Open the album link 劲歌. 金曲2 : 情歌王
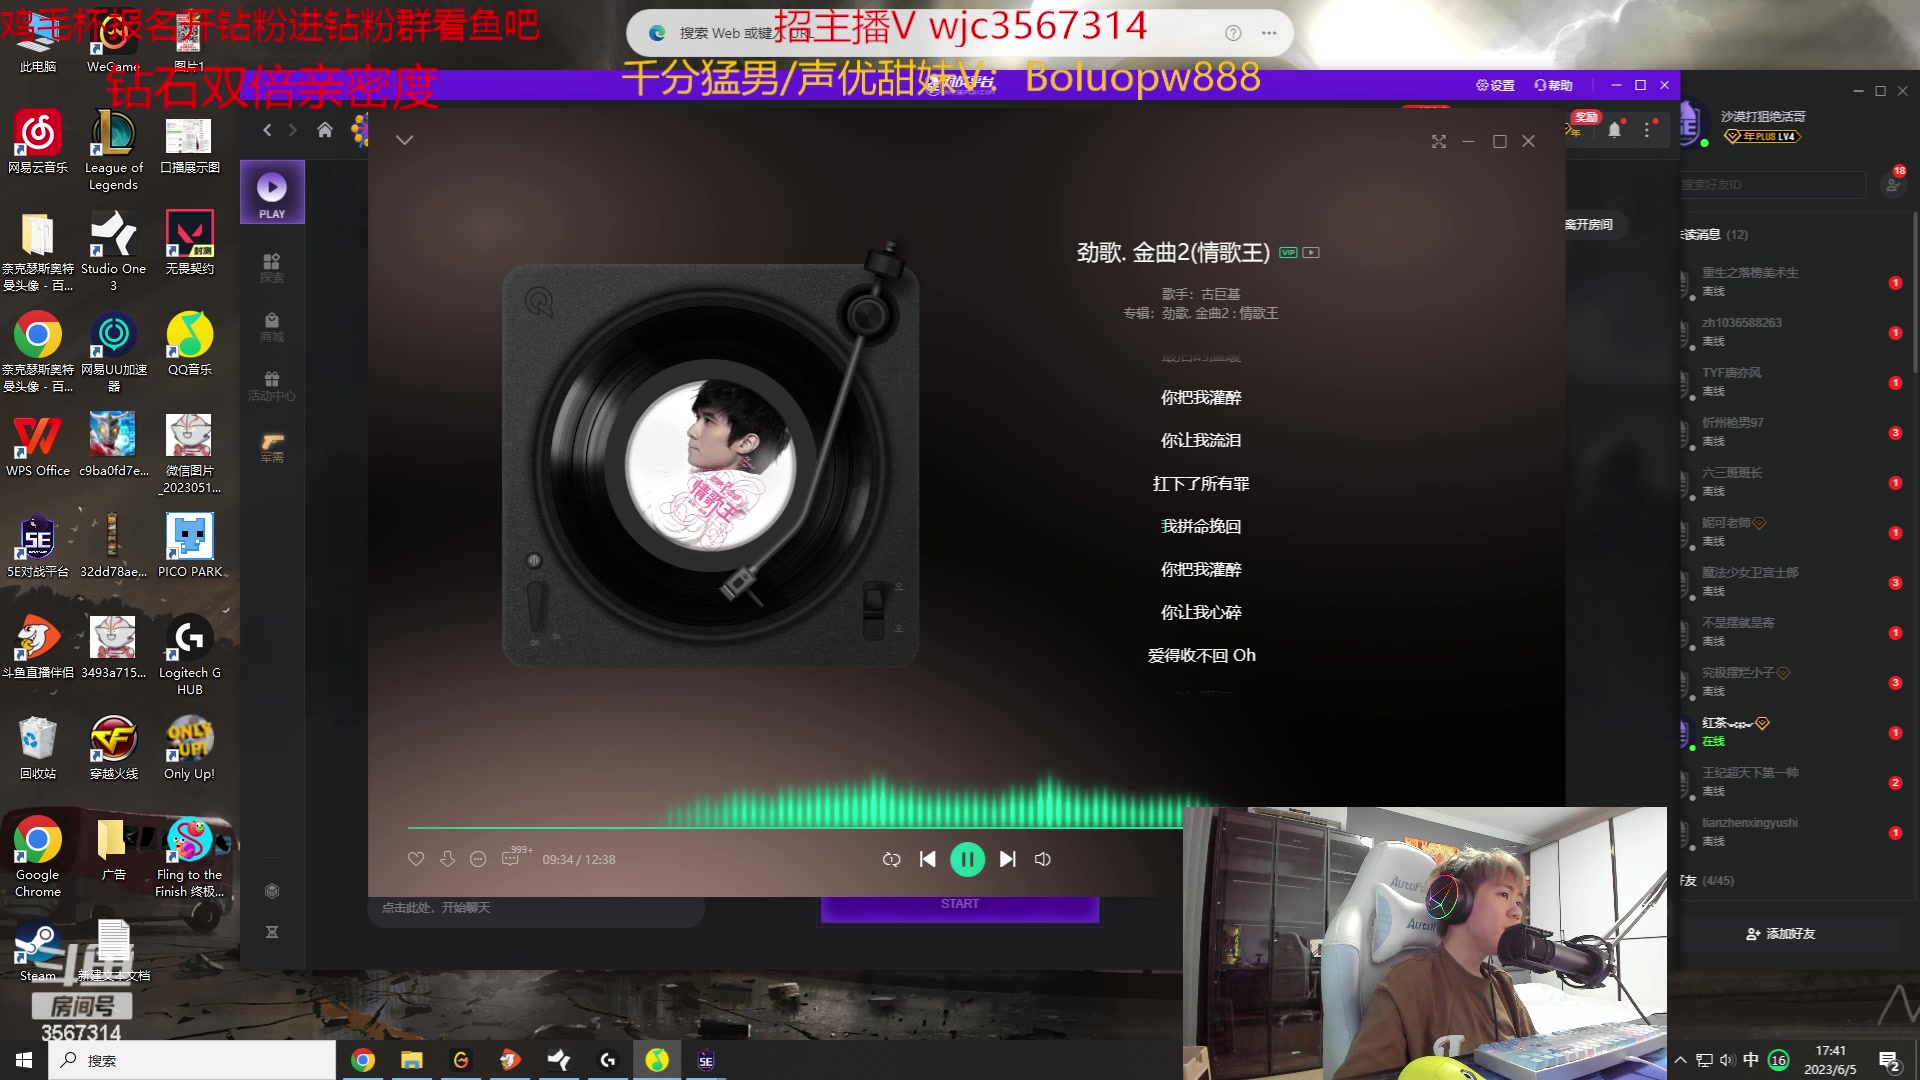Viewport: 1920px width, 1080px height. click(1220, 313)
